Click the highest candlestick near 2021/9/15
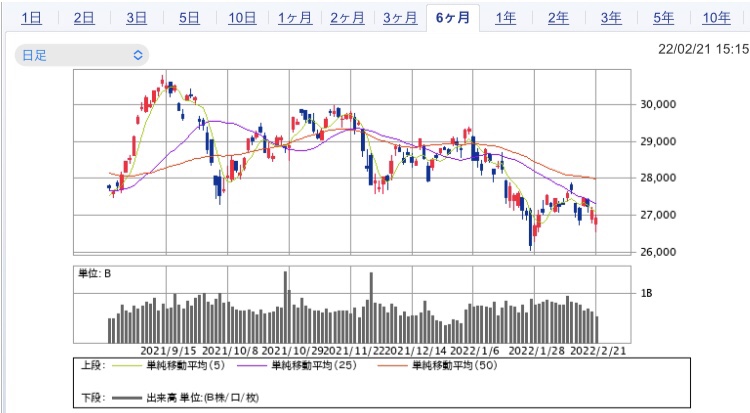The height and width of the screenshot is (413, 750). pyautogui.click(x=163, y=81)
